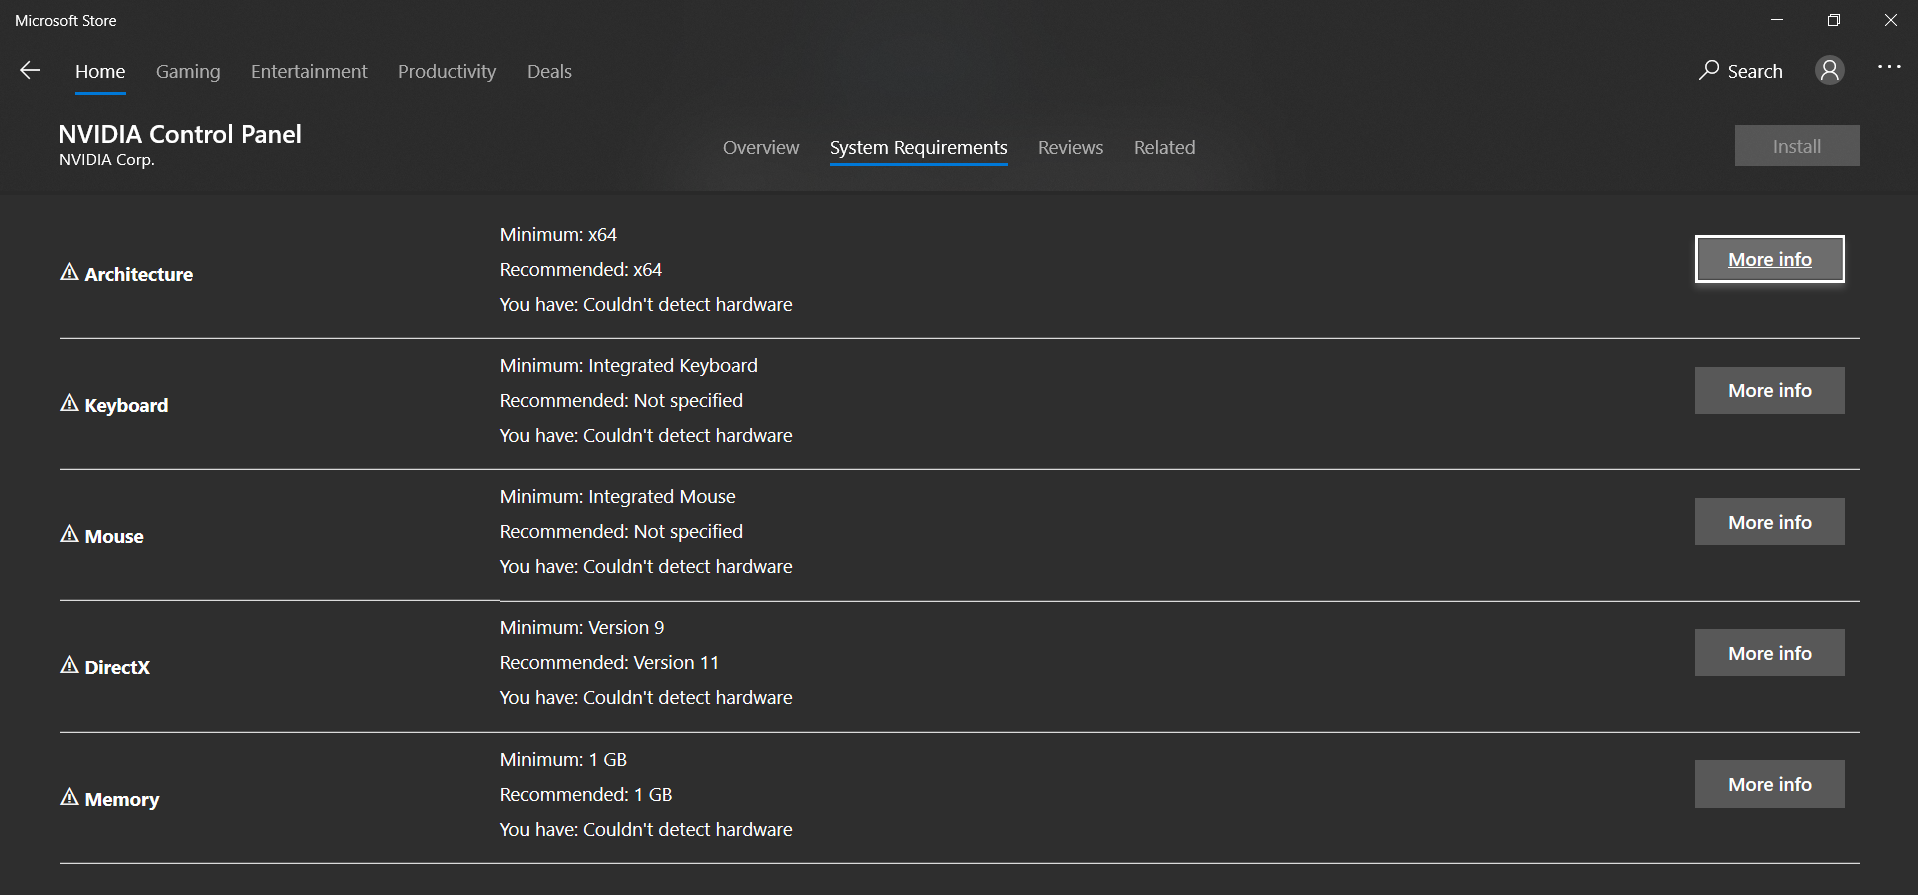Click the DirectX requirement label
The image size is (1918, 895).
tap(117, 667)
